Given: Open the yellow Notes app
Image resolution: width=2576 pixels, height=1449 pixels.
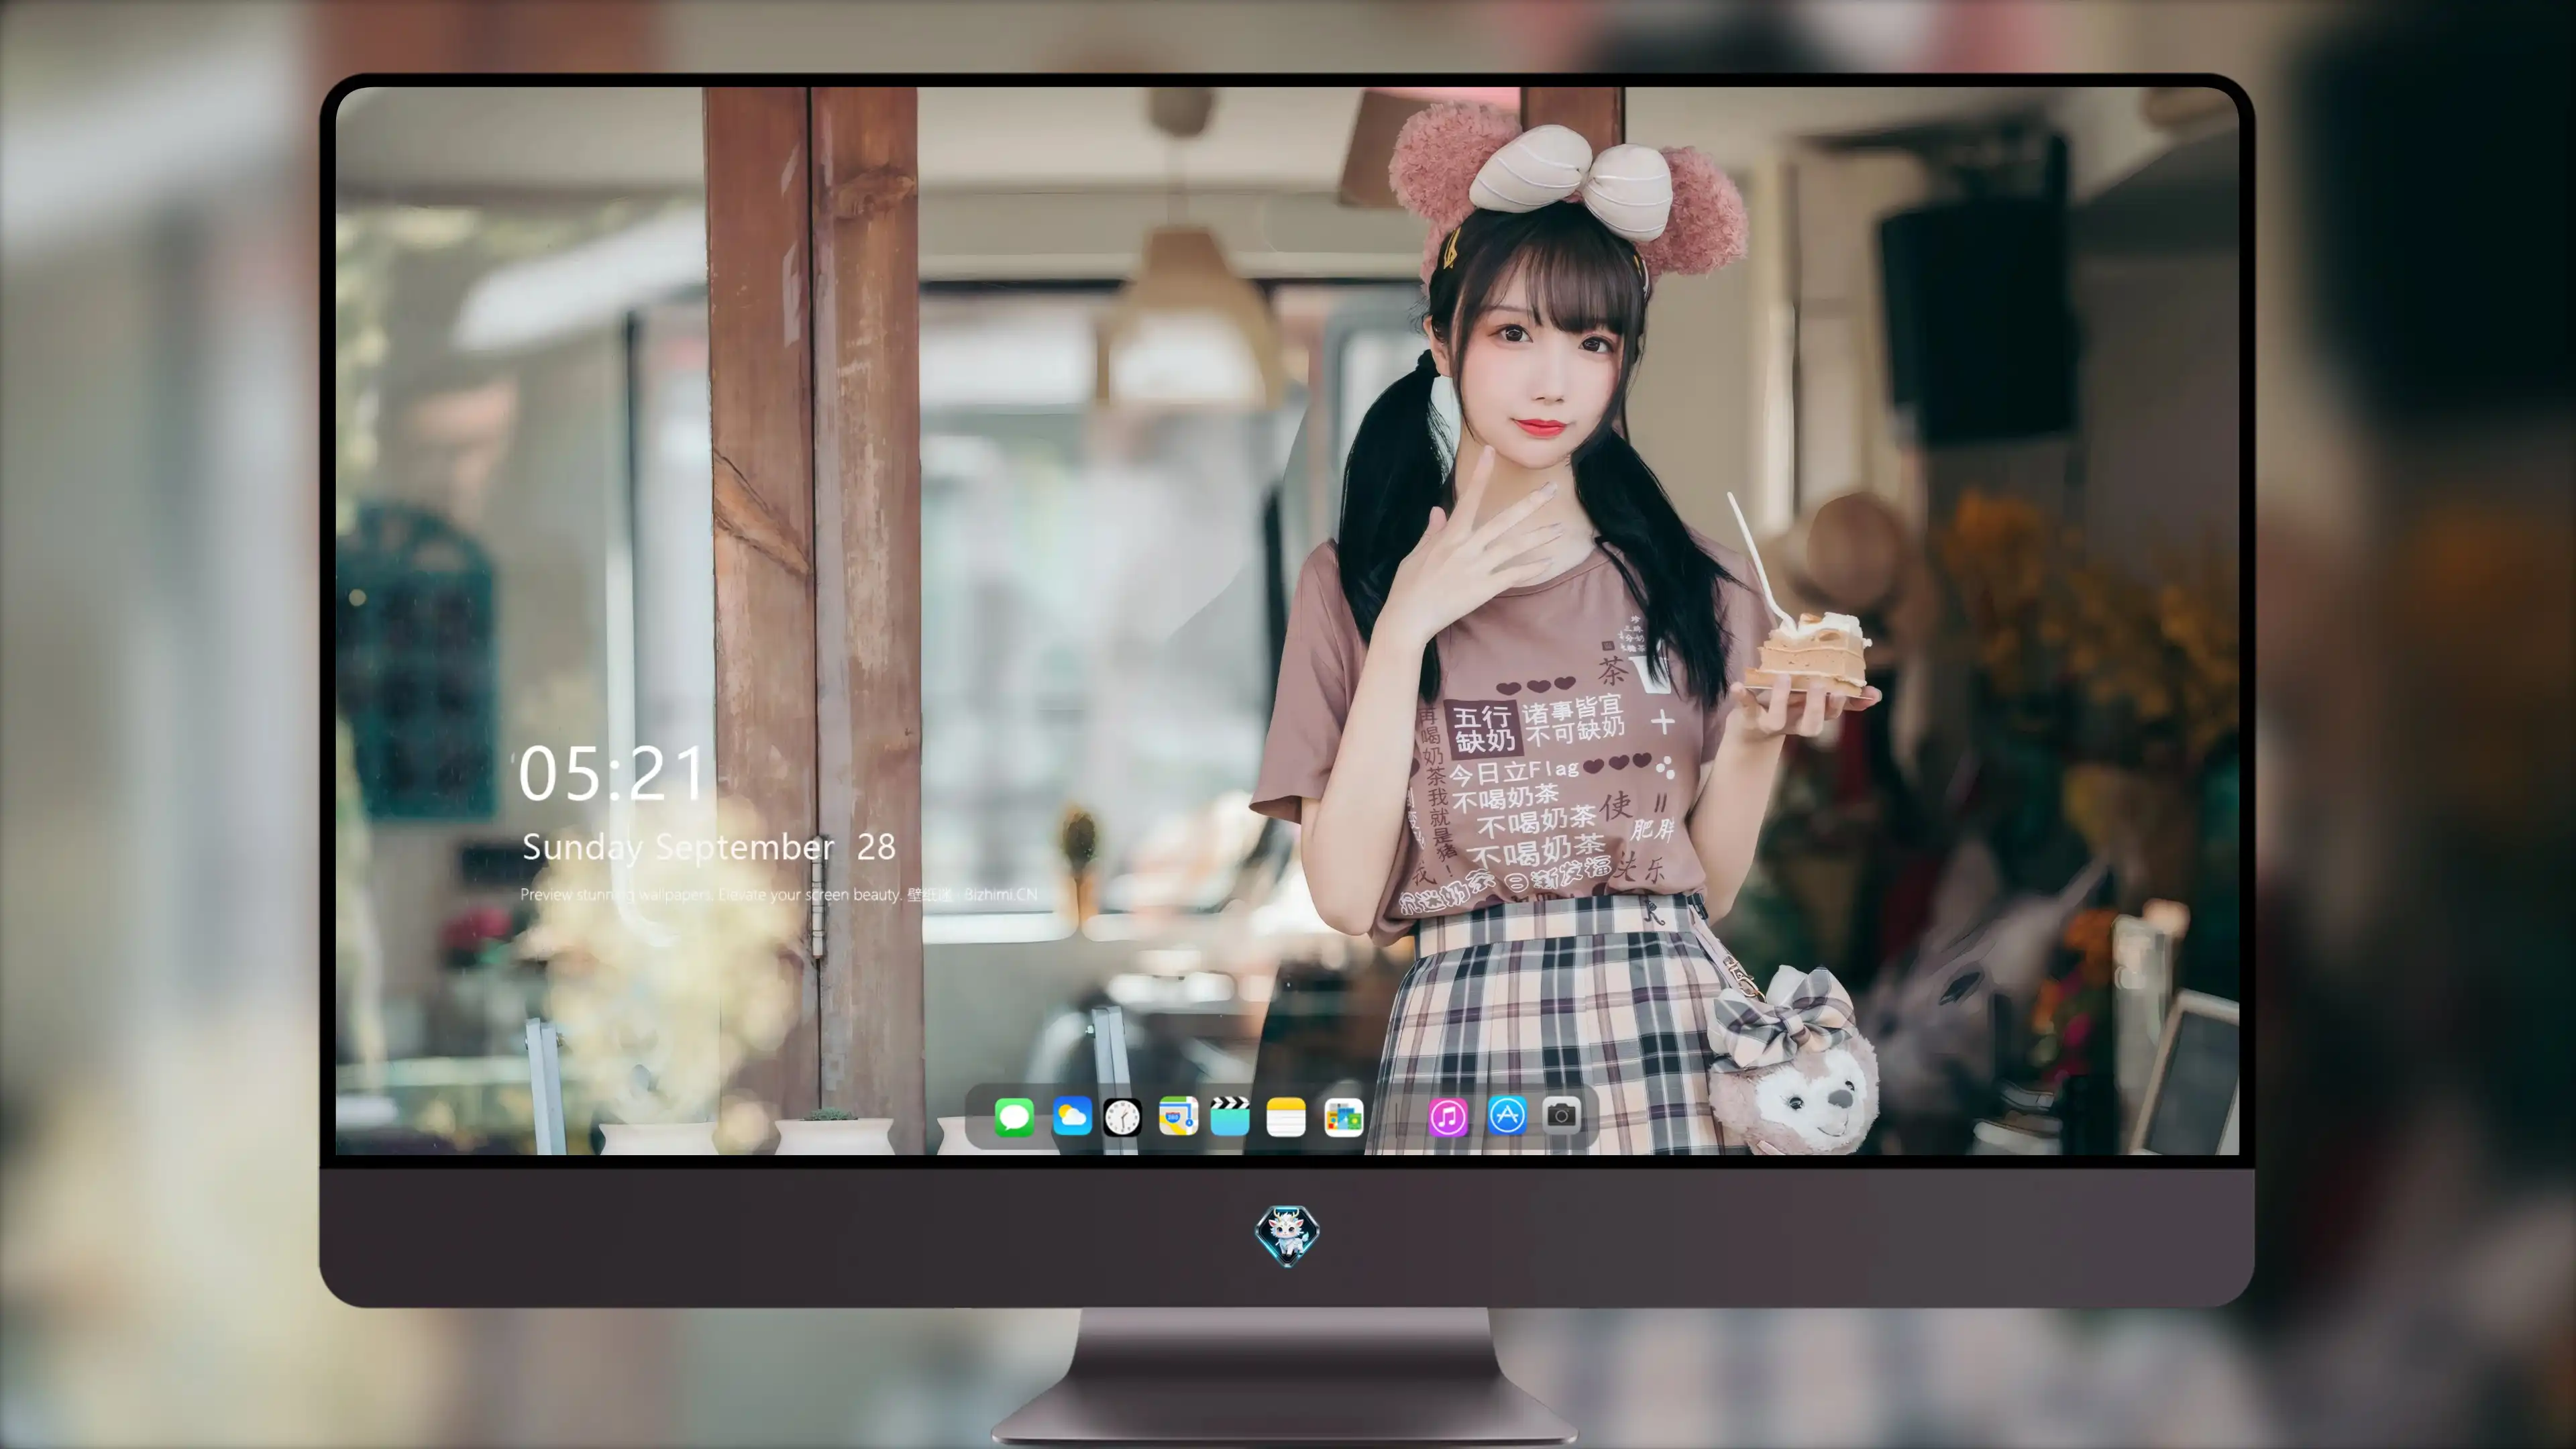Looking at the screenshot, I should pyautogui.click(x=1286, y=1116).
